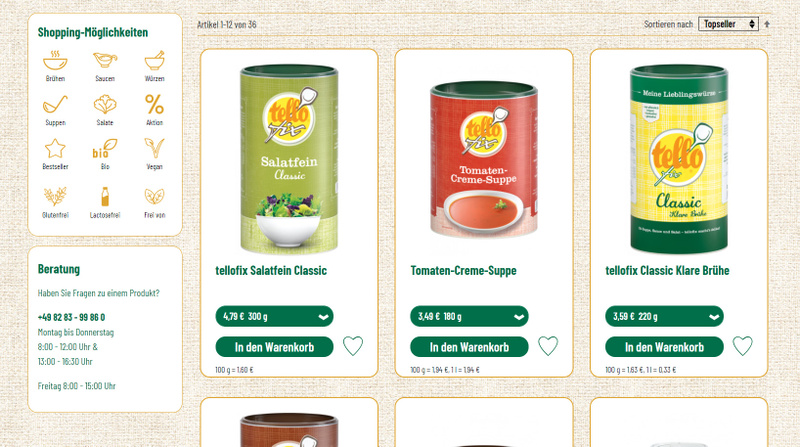This screenshot has height=447, width=800.
Task: Filter by Vegan leaf icon
Action: pyautogui.click(x=155, y=148)
